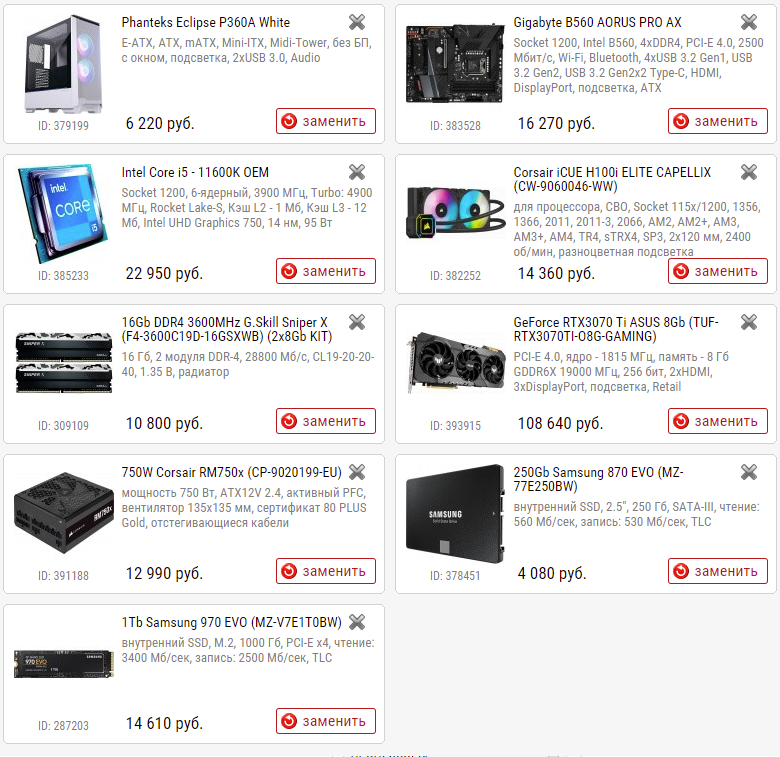
Task: Open the ASUS TUF RTX3070 Ti image
Action: 455,362
